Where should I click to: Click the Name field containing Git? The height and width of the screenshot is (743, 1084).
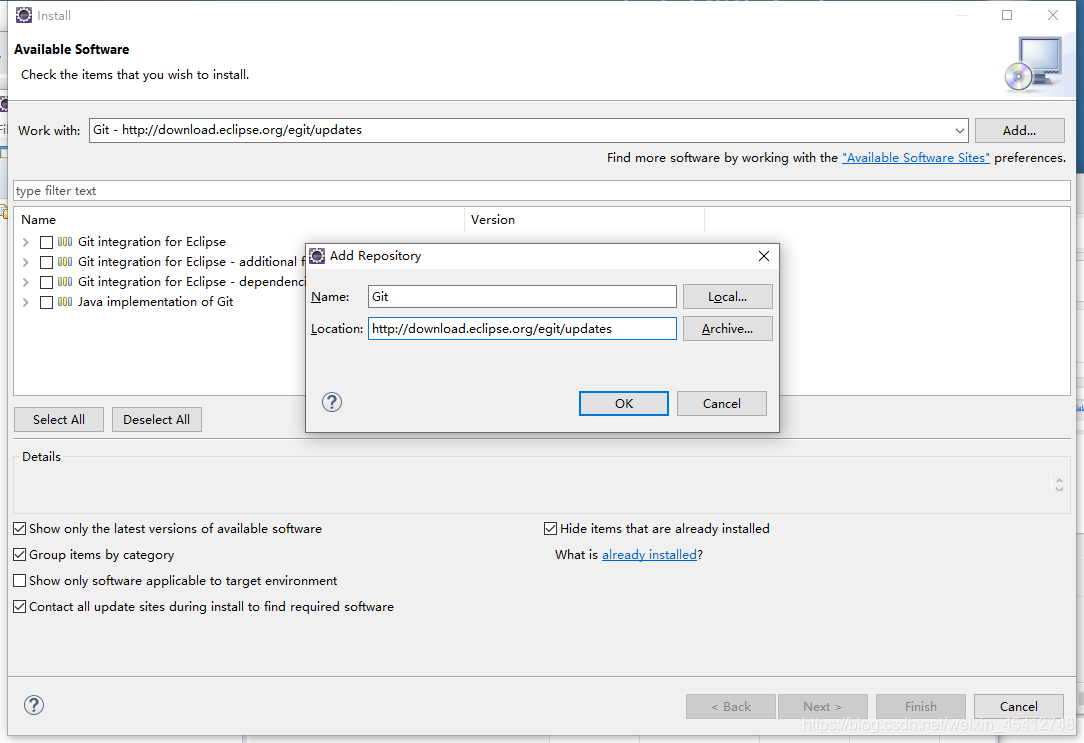click(522, 297)
